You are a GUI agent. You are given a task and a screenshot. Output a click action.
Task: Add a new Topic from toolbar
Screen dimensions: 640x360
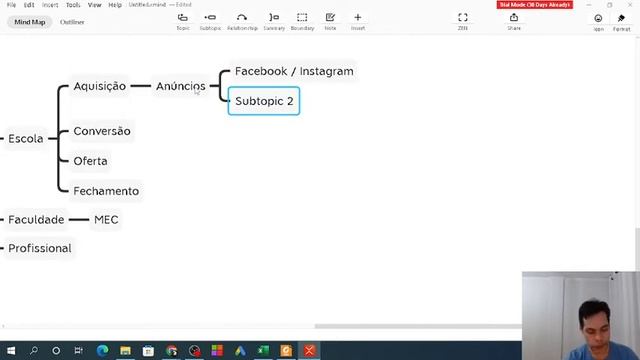[183, 22]
